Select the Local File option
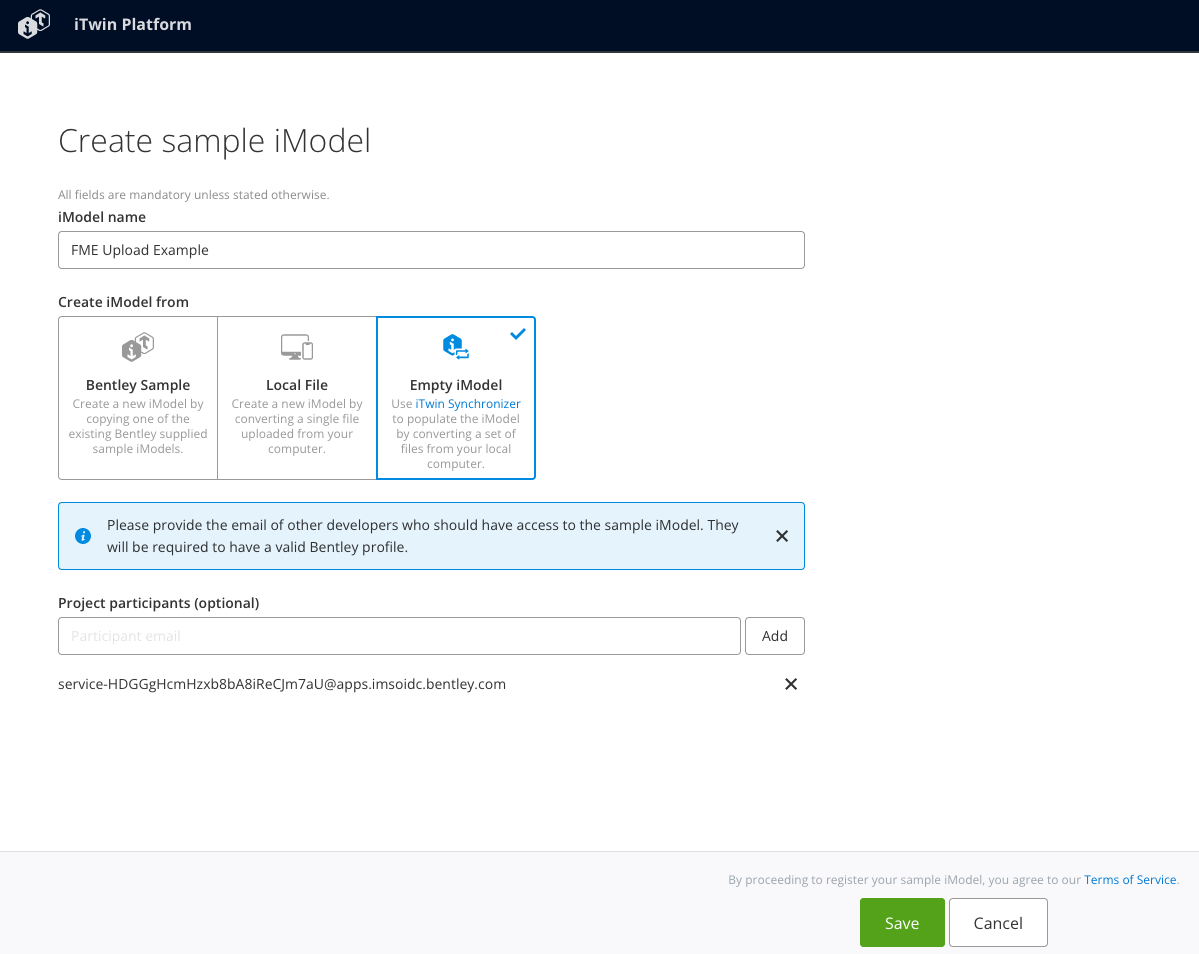1199x954 pixels. click(x=296, y=398)
